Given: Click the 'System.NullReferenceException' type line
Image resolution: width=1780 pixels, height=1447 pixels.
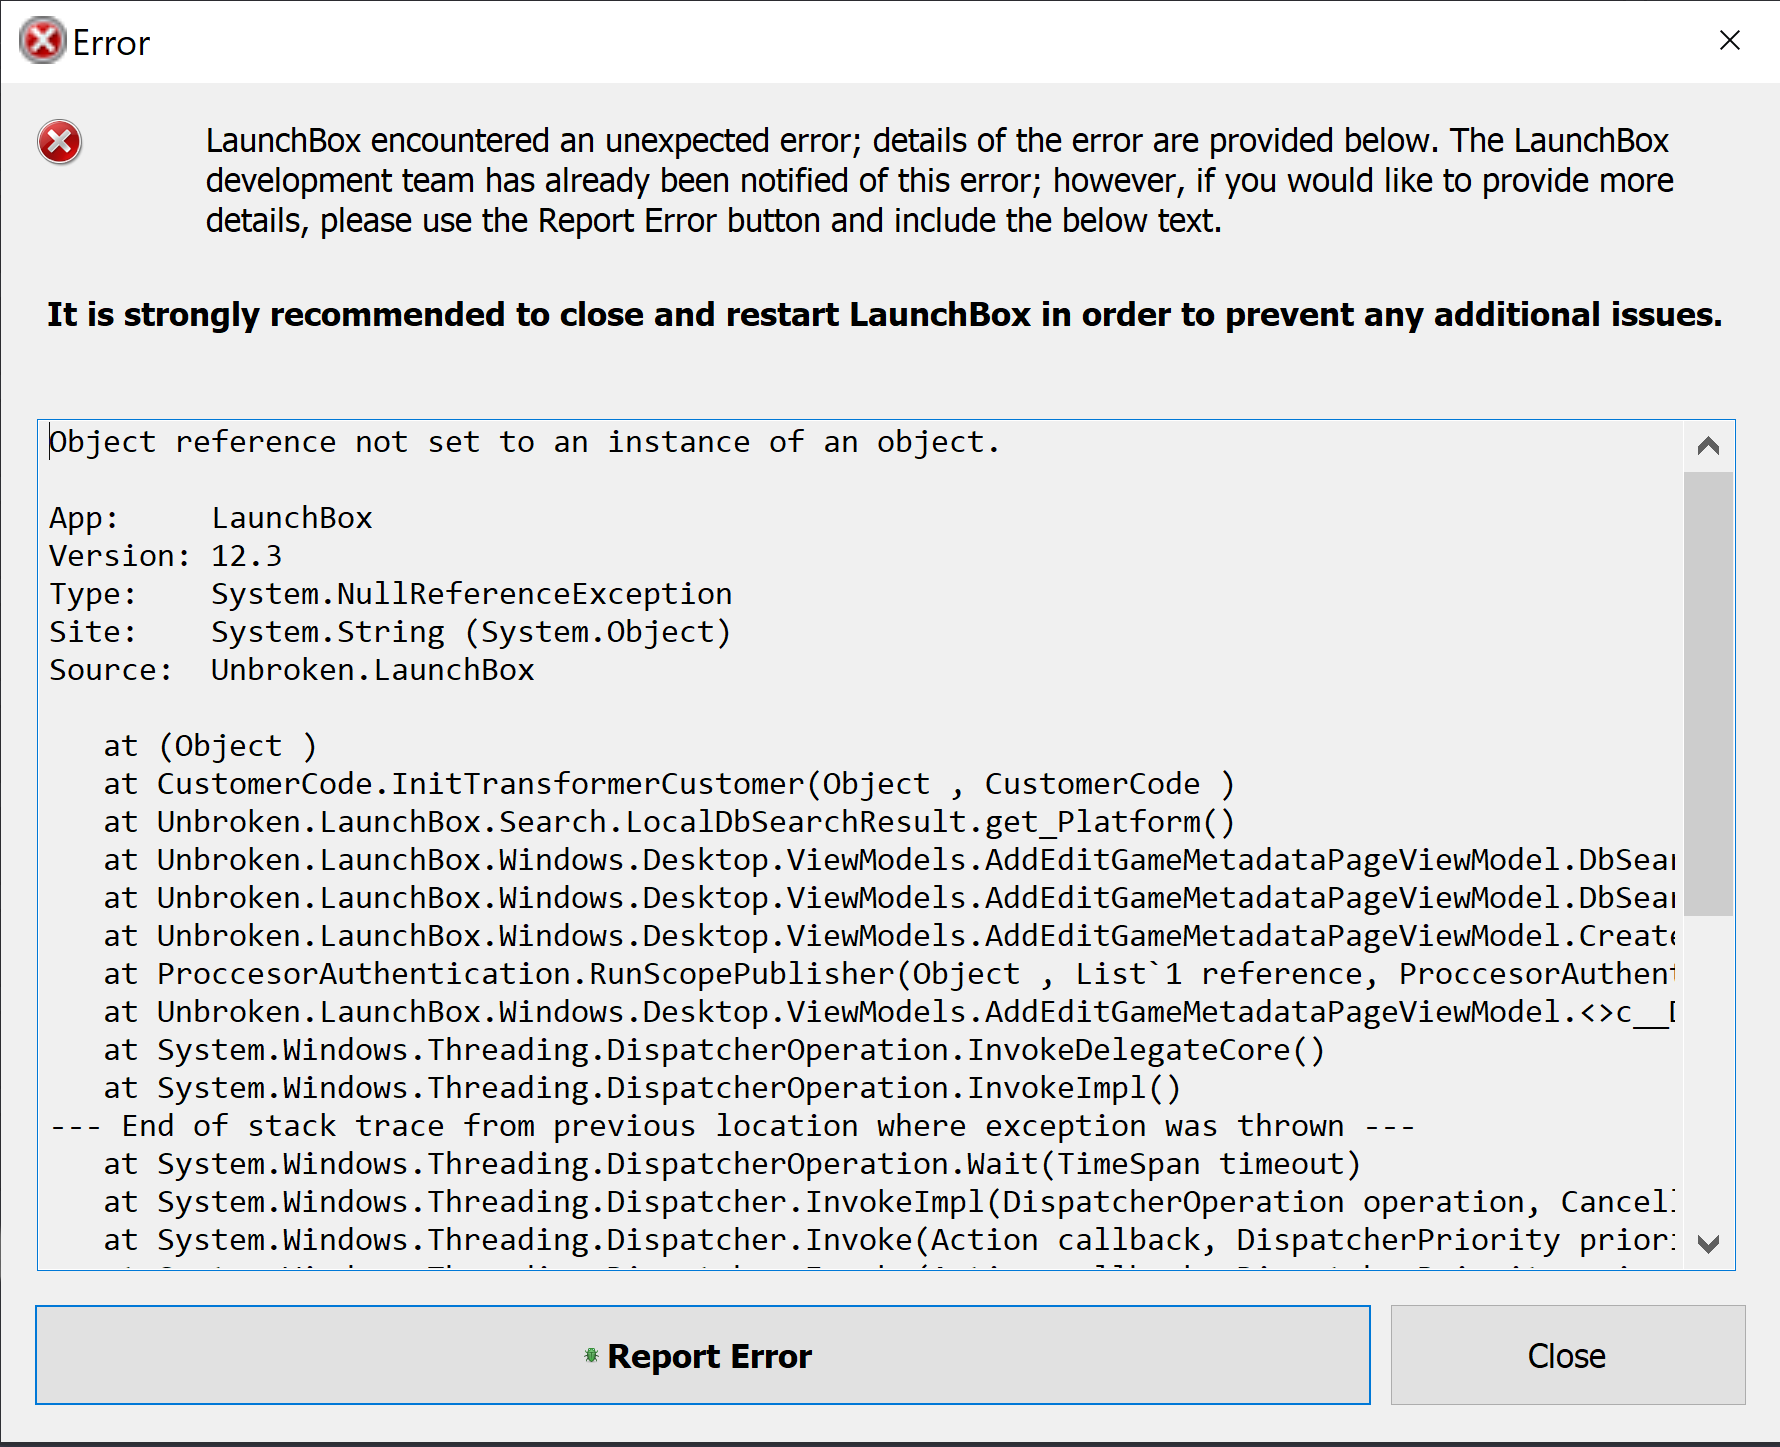Looking at the screenshot, I should [391, 594].
